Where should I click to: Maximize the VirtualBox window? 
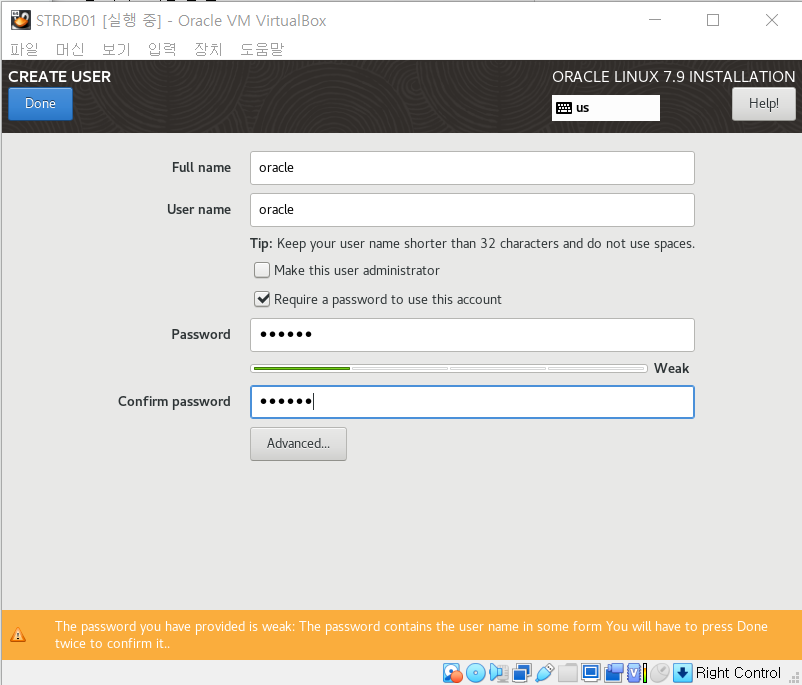pyautogui.click(x=713, y=20)
